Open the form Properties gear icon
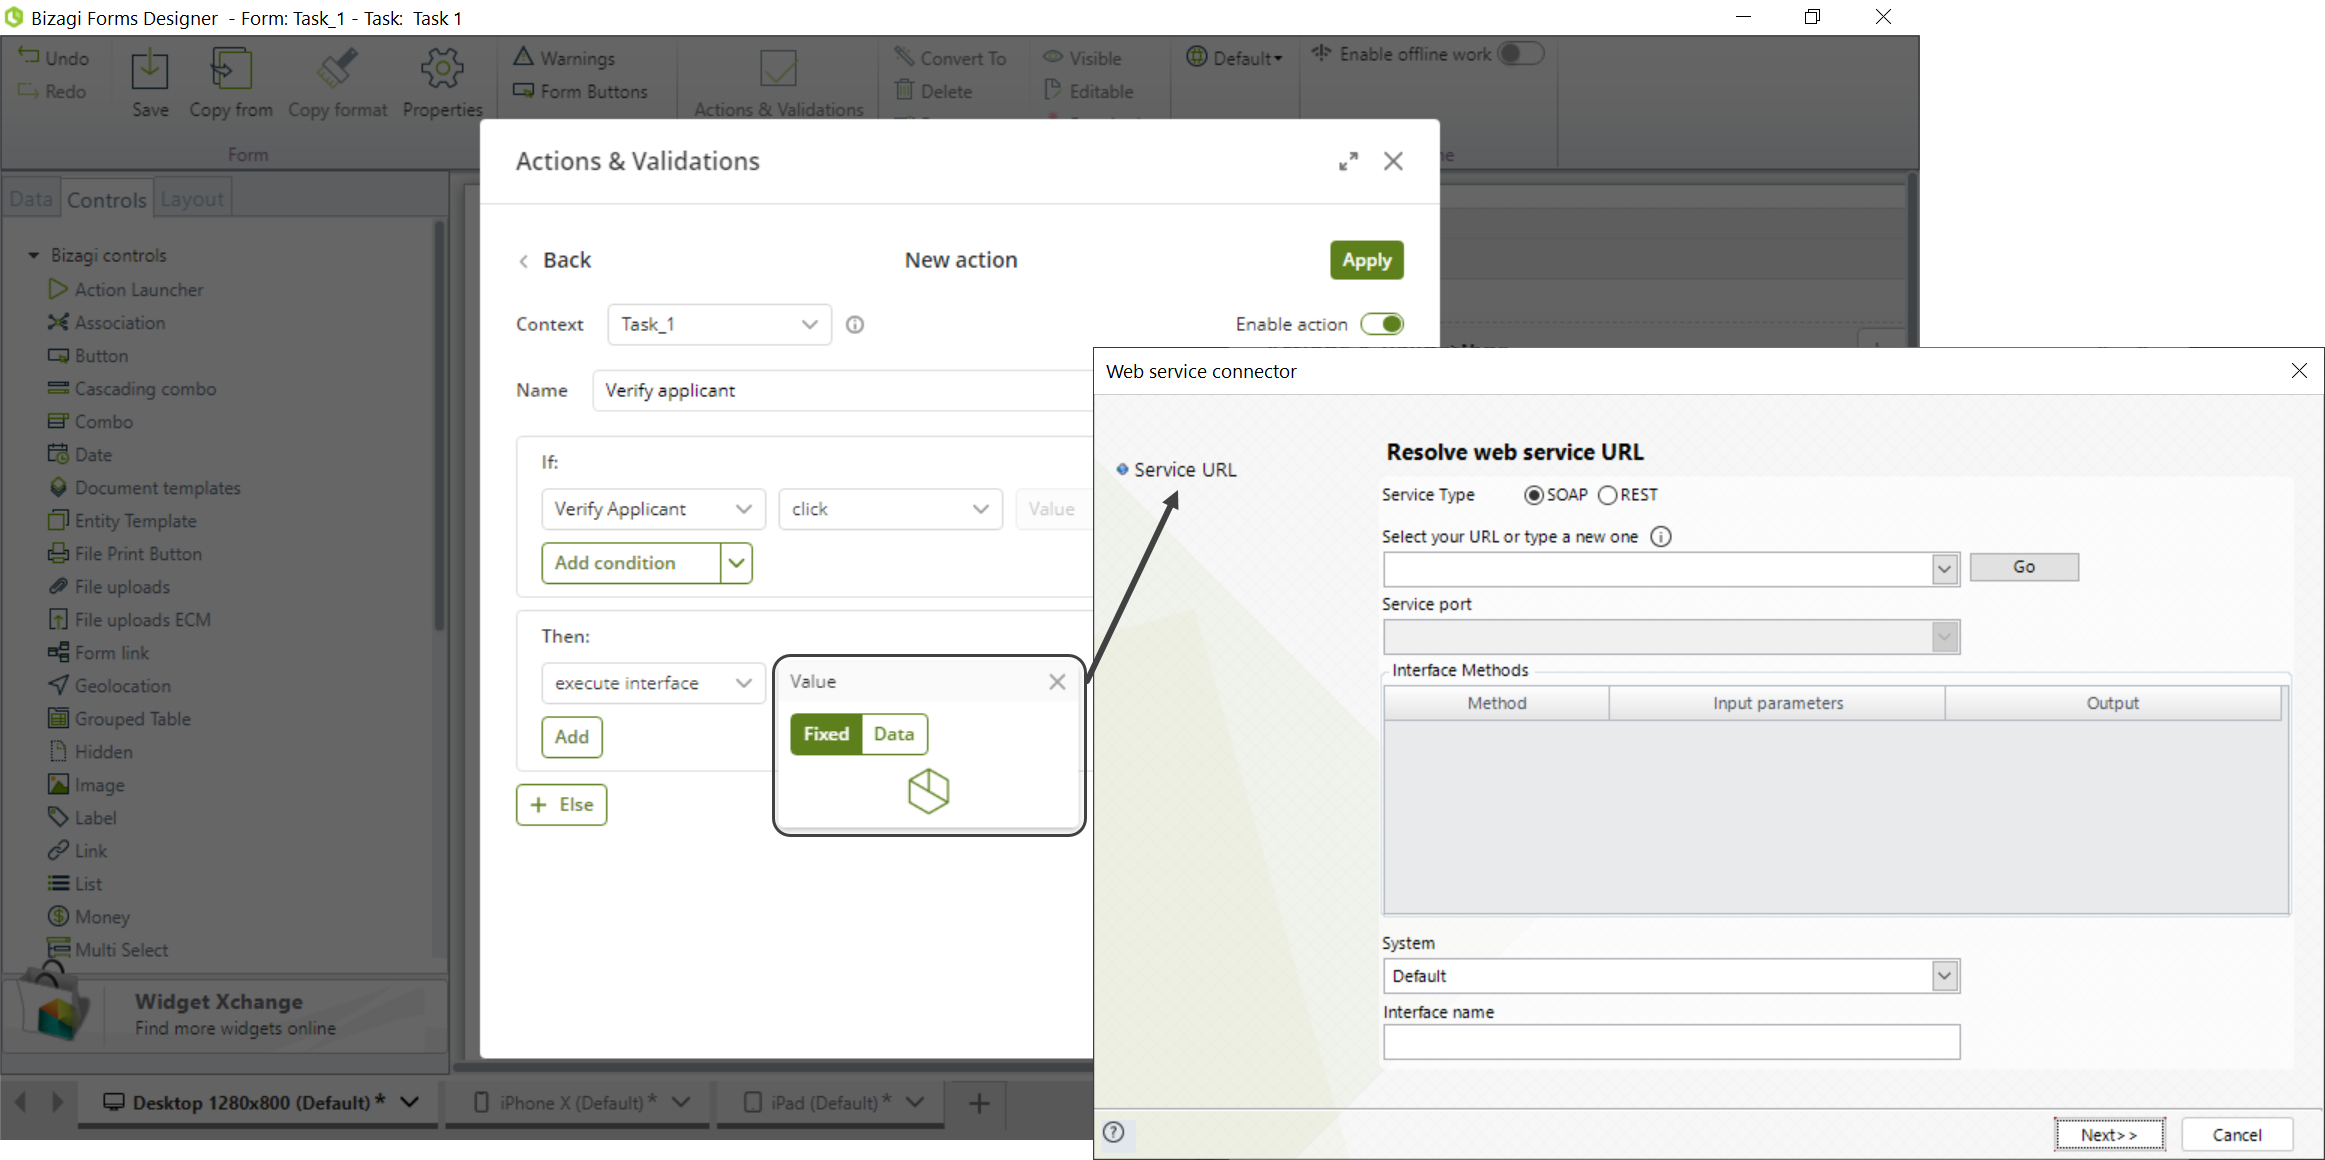 tap(442, 70)
